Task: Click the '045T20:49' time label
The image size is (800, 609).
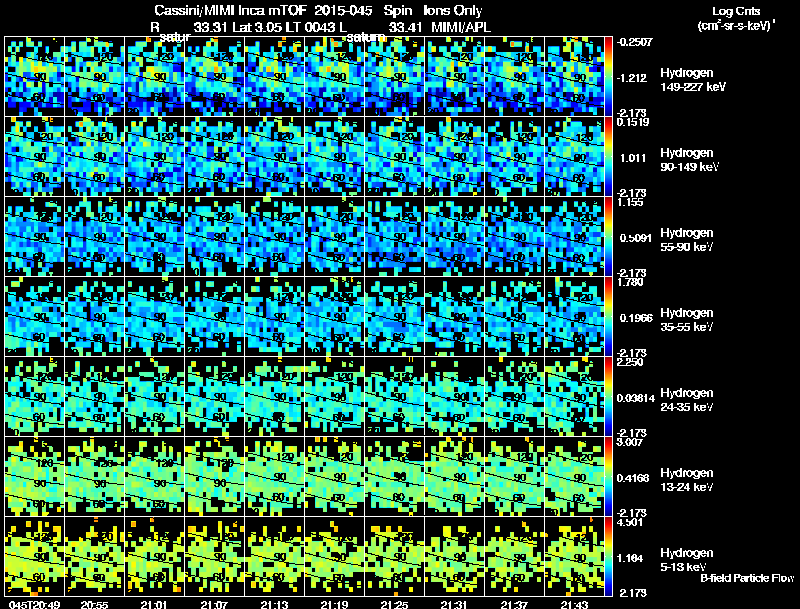Action: tap(35, 604)
